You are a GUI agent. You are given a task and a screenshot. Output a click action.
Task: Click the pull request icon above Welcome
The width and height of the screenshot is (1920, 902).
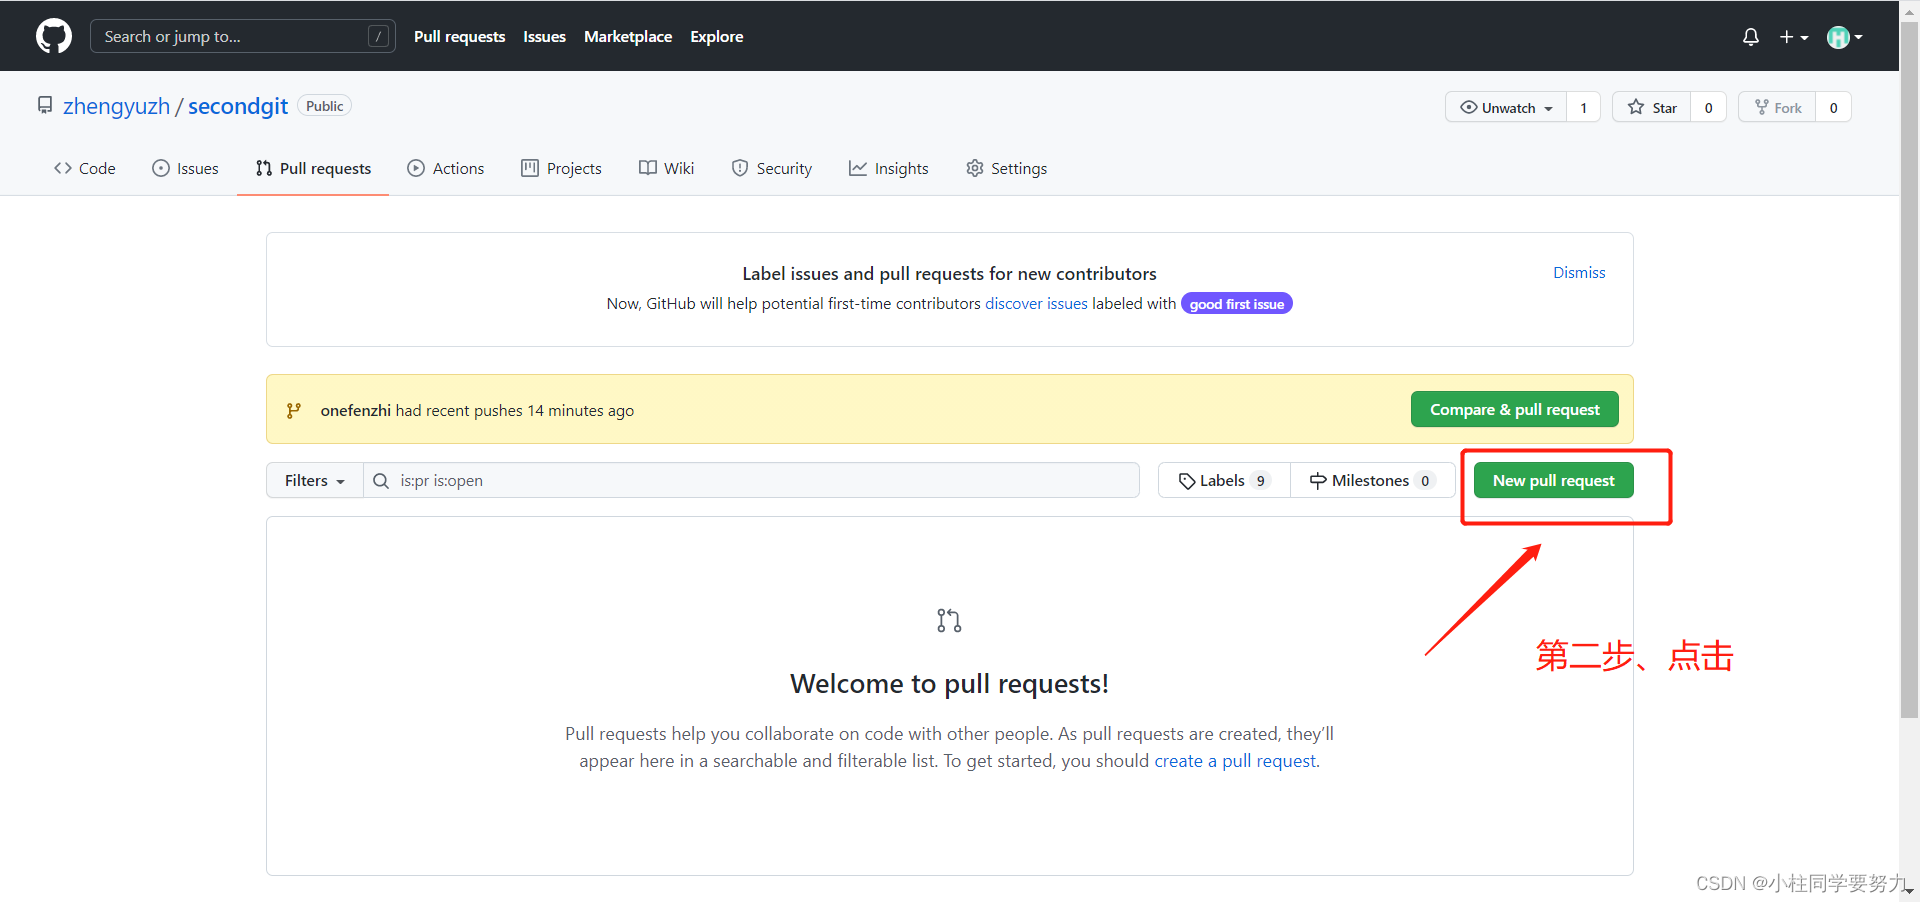tap(949, 621)
